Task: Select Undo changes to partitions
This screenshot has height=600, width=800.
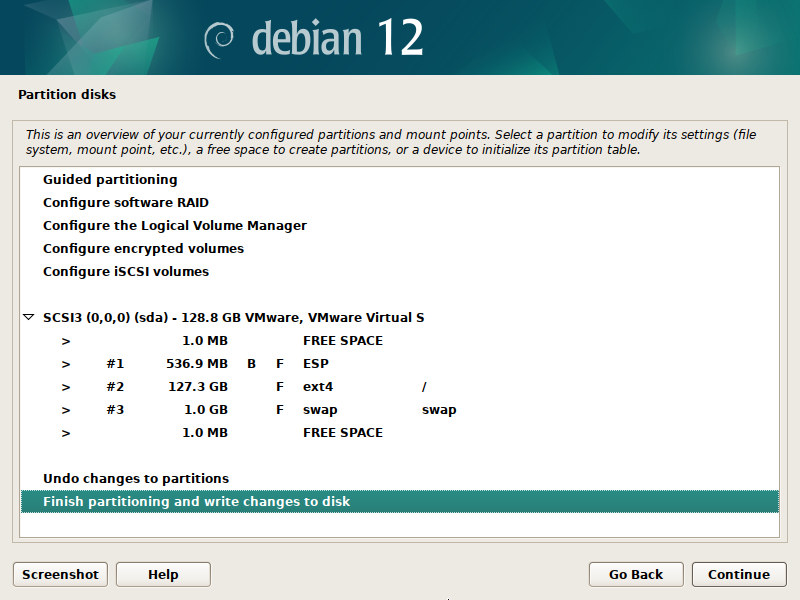Action: 136,479
